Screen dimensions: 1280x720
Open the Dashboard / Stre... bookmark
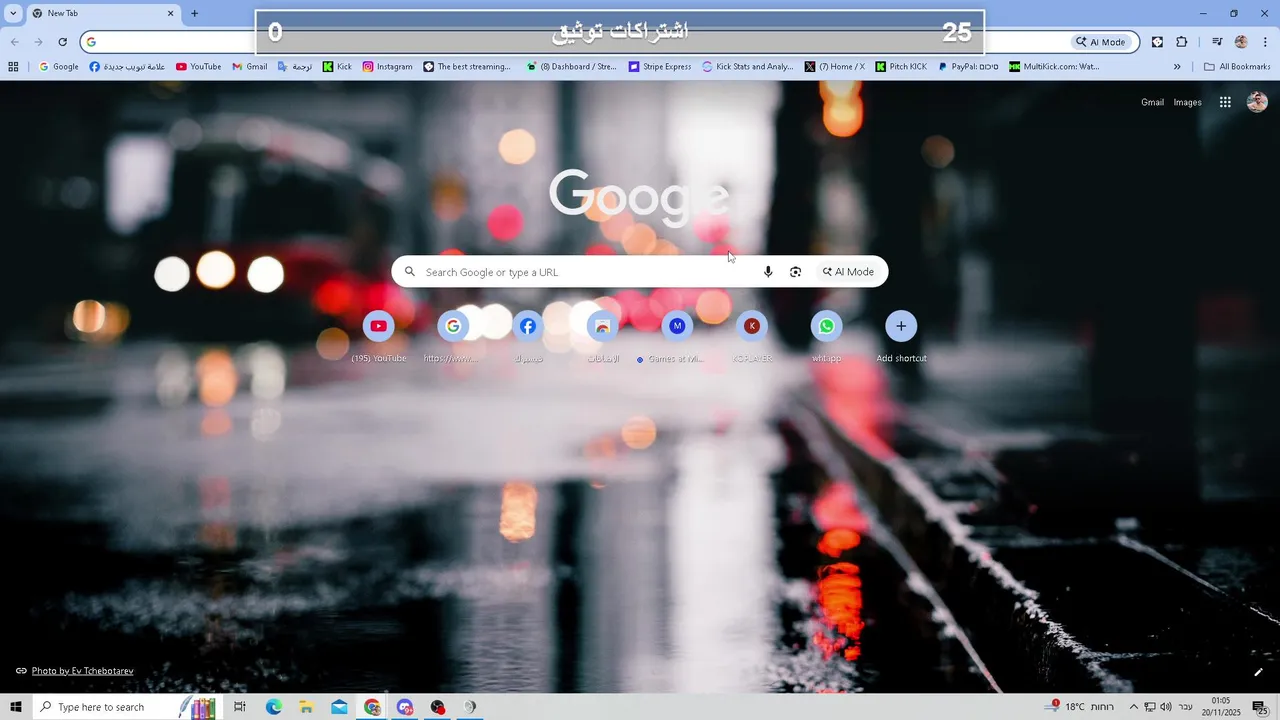tap(572, 67)
